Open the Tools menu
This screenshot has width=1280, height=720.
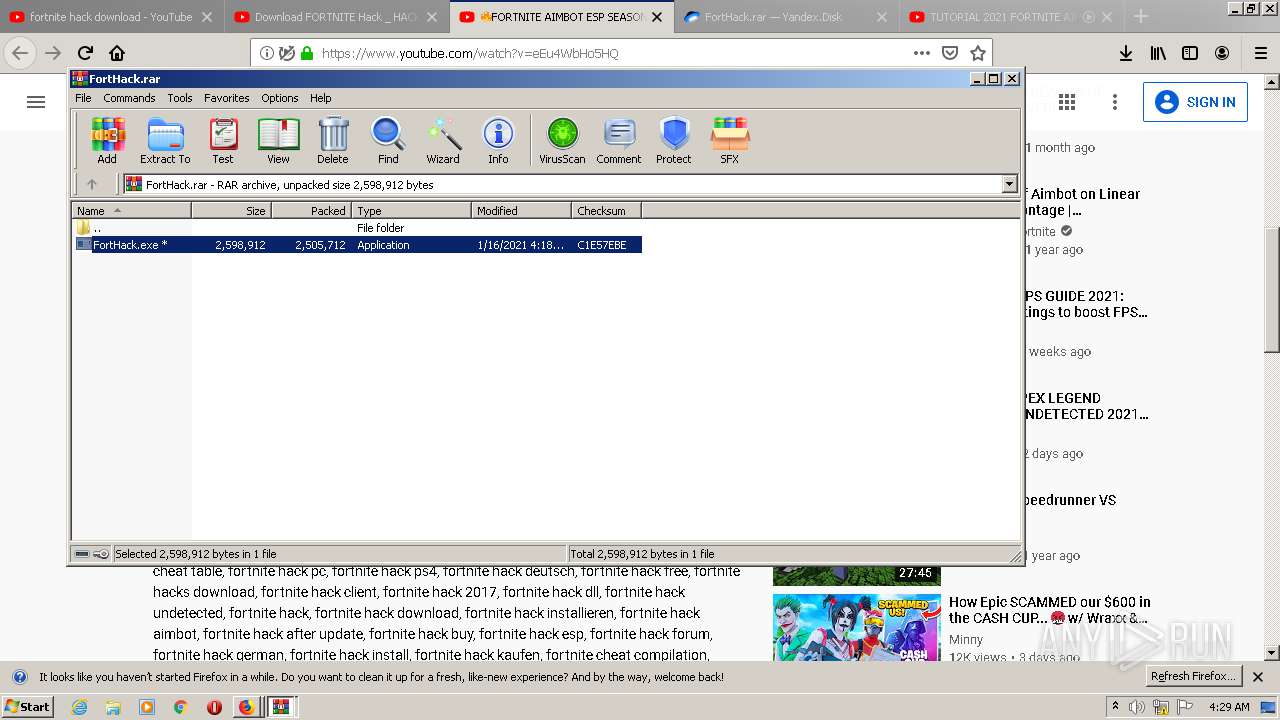tap(180, 98)
